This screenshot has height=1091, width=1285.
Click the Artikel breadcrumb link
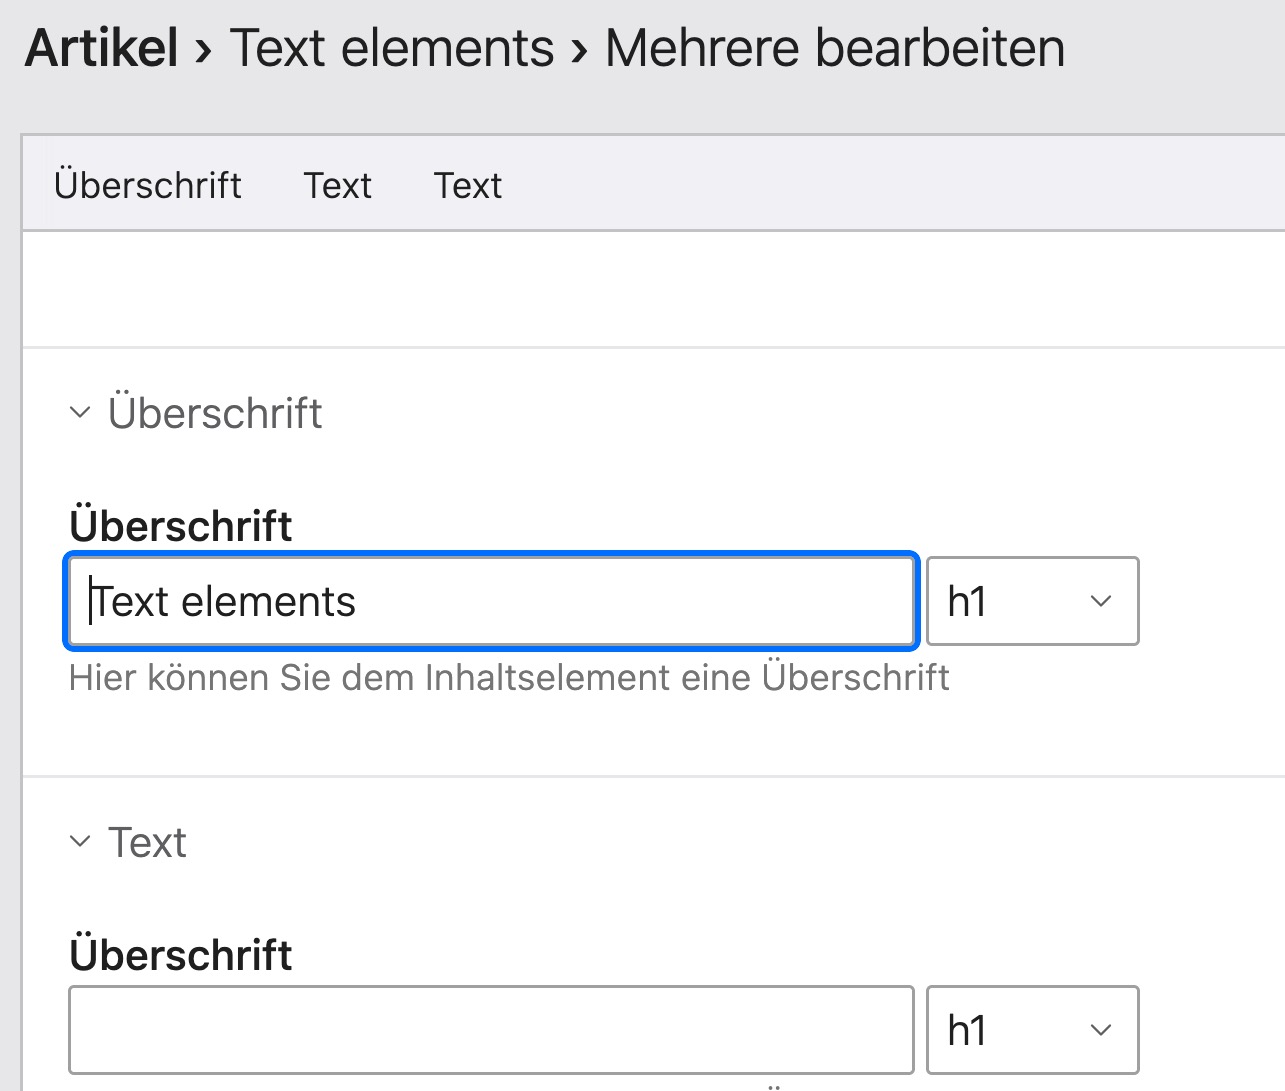coord(102,48)
